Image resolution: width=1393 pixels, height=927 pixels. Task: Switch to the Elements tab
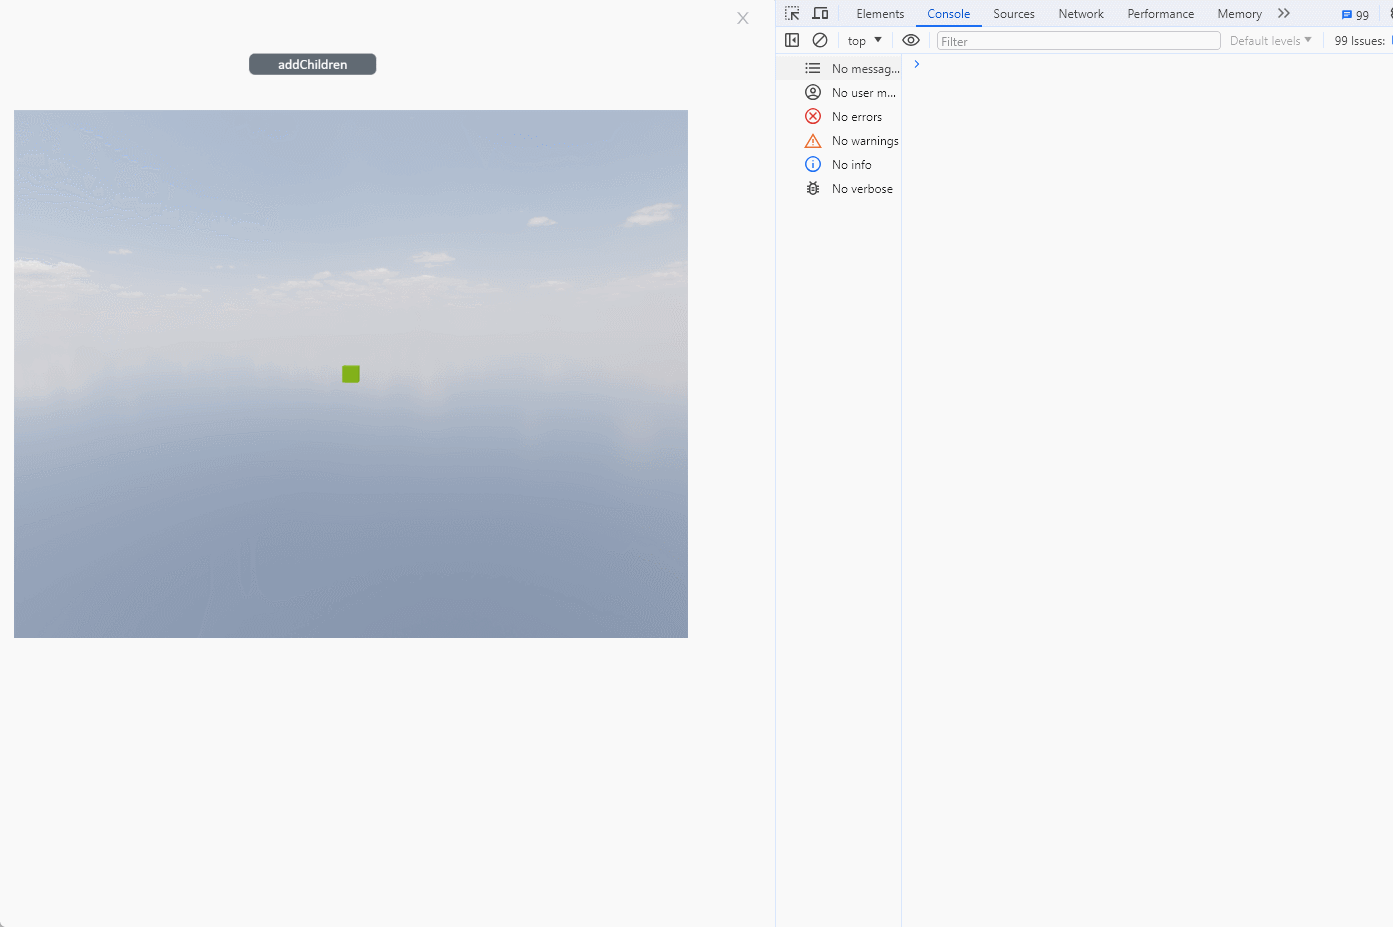coord(880,14)
